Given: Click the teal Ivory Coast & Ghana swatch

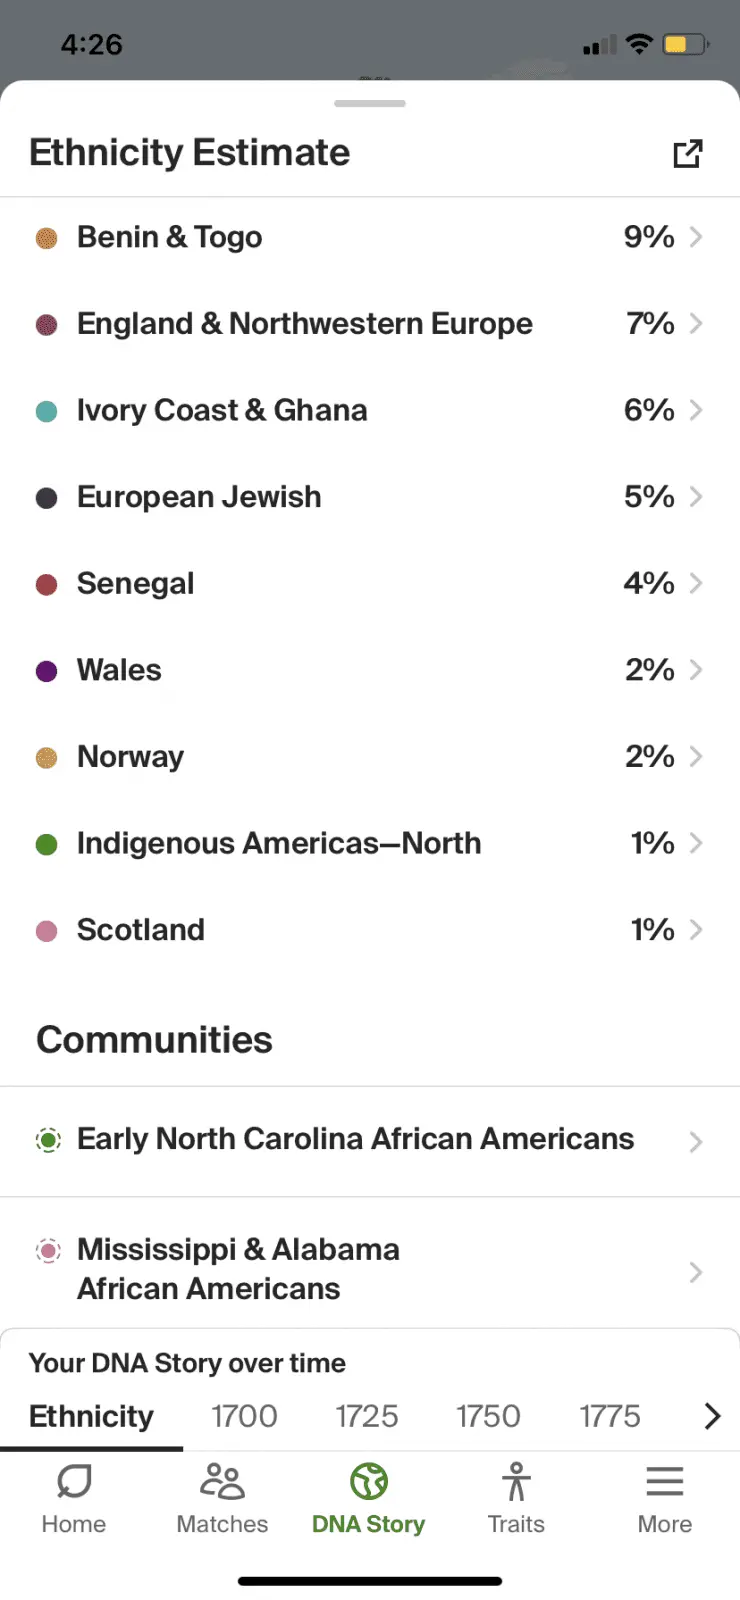Looking at the screenshot, I should coord(47,411).
